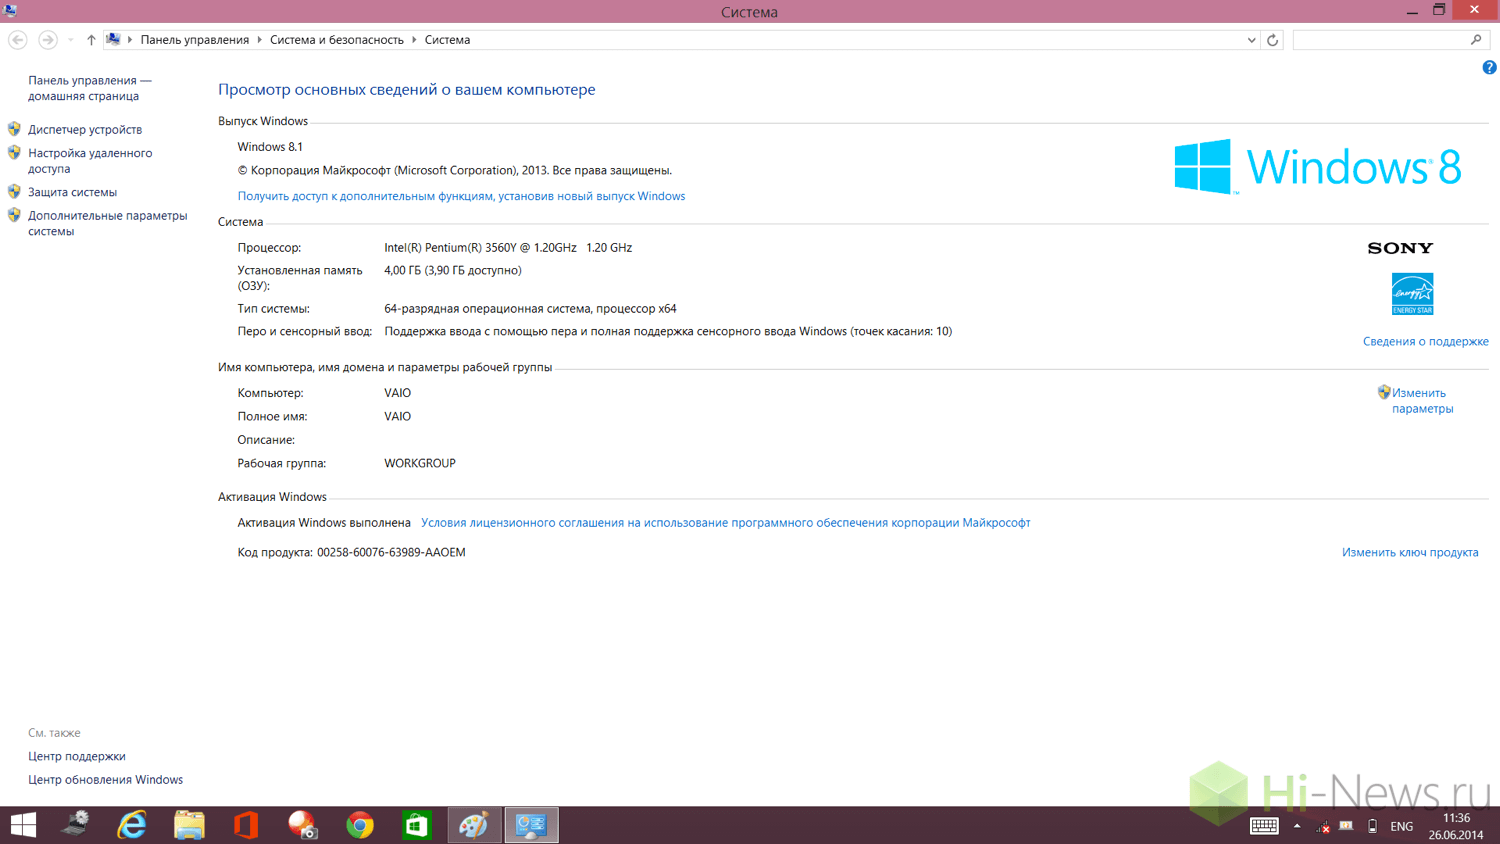Expand the address bar history dropdown

tap(1251, 40)
